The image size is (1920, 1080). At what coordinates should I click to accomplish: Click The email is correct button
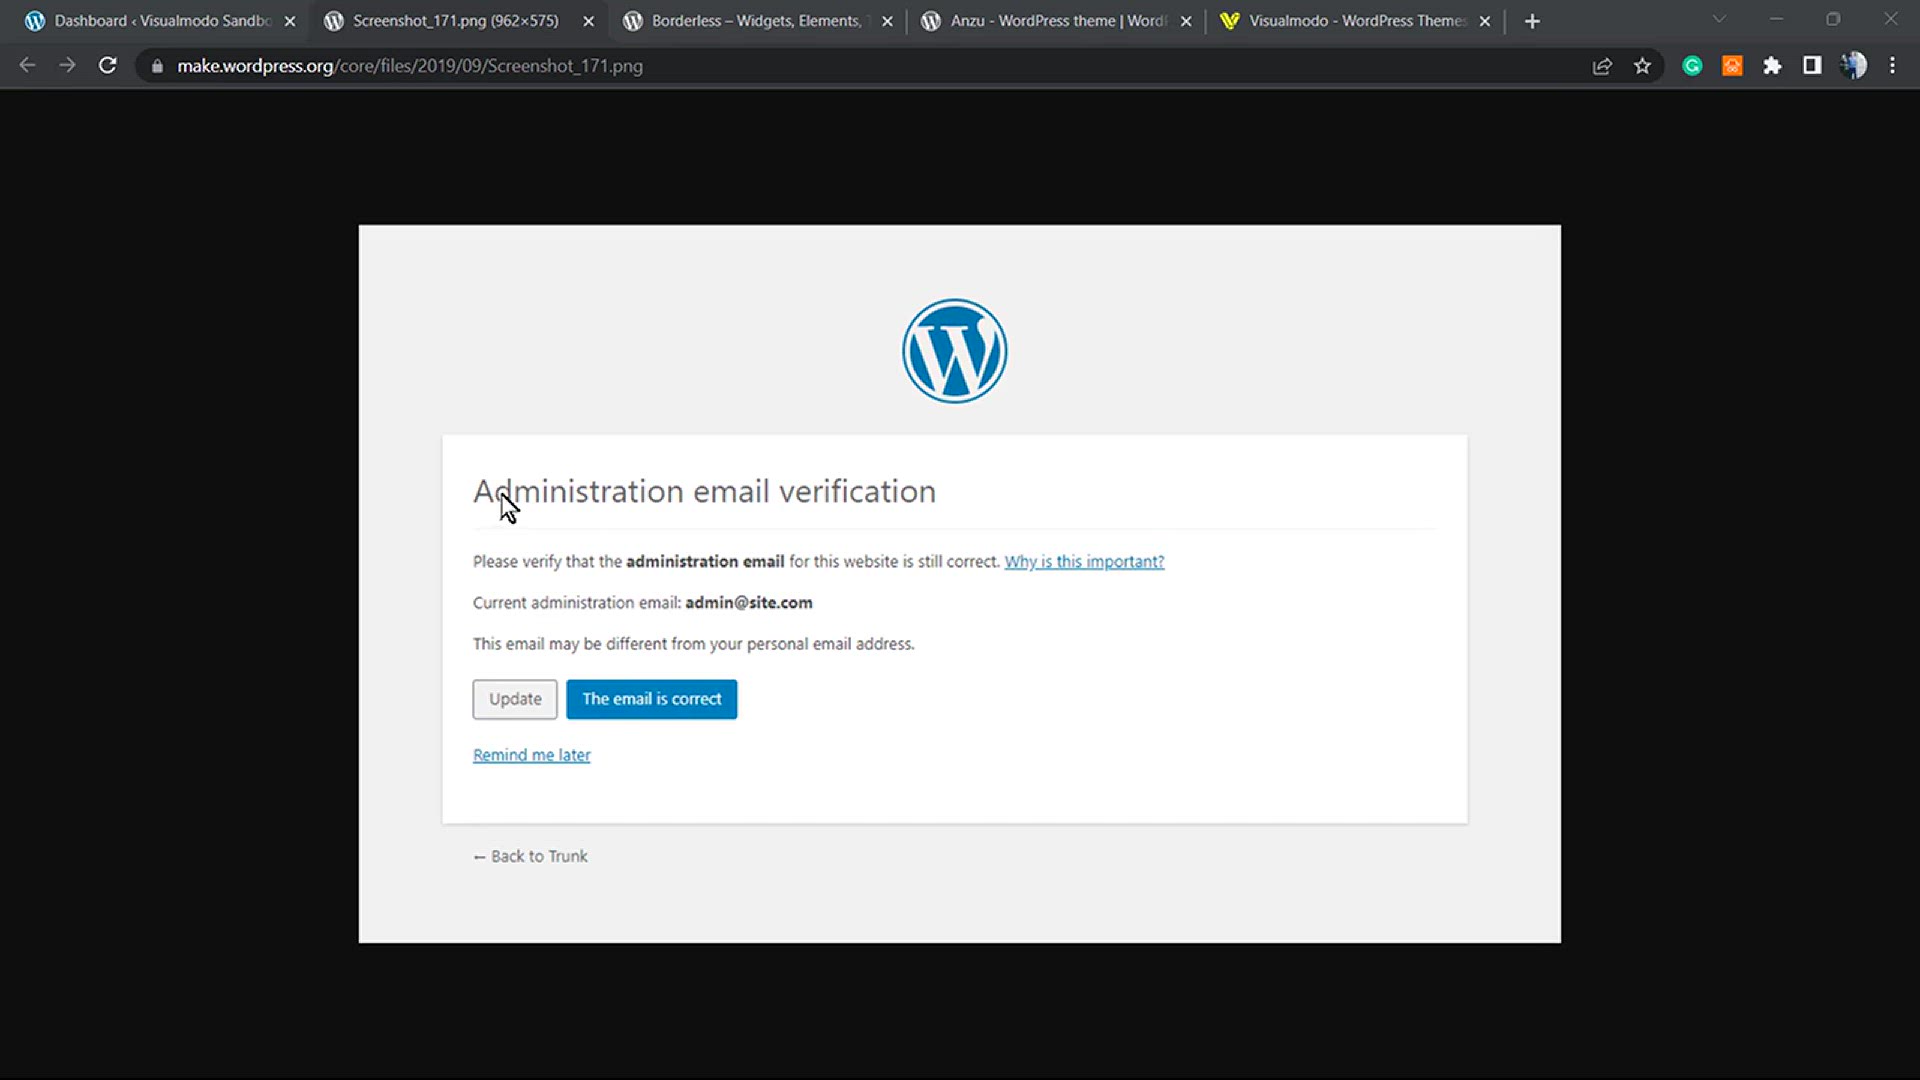tap(651, 699)
